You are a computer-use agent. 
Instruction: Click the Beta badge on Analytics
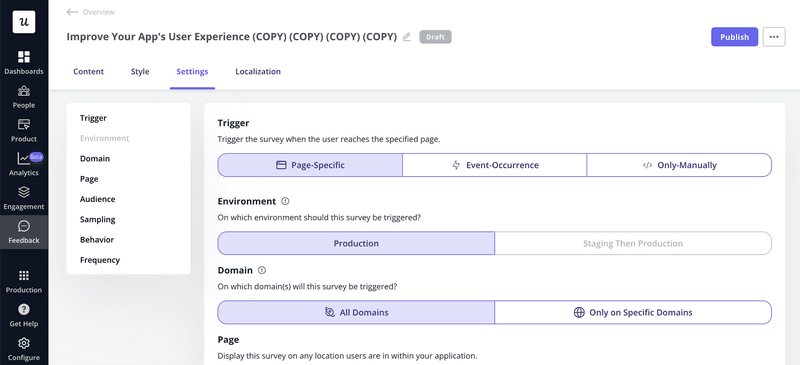pos(36,157)
